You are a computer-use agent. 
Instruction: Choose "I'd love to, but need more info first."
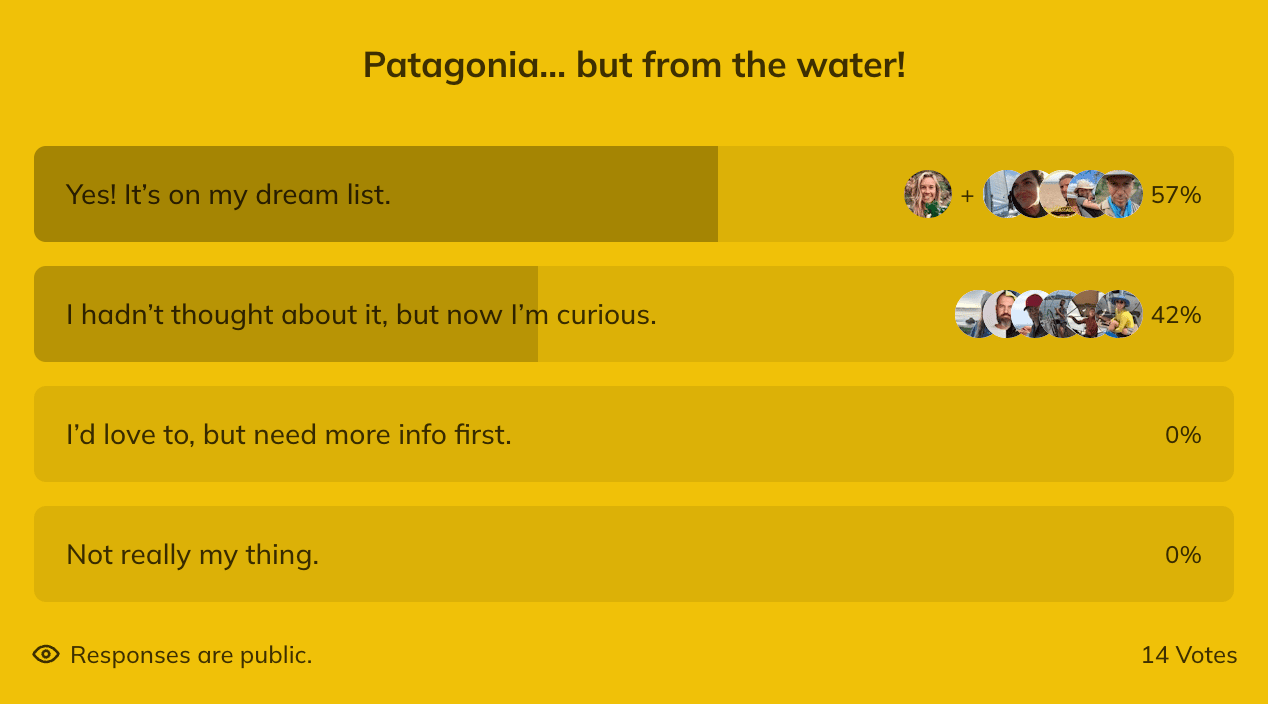[x=289, y=434]
